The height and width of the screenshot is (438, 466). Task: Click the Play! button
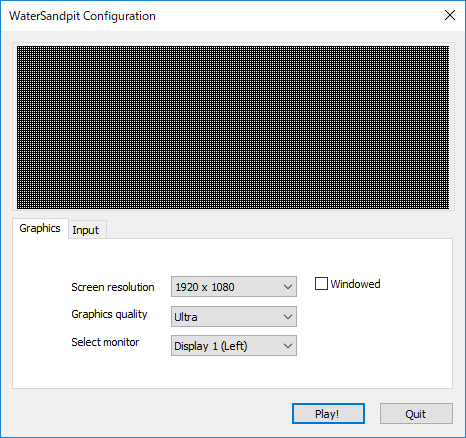click(328, 414)
